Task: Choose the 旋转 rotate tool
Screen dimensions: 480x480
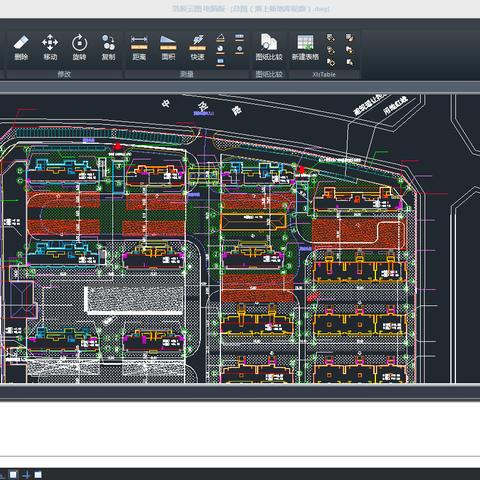Action: pyautogui.click(x=79, y=48)
